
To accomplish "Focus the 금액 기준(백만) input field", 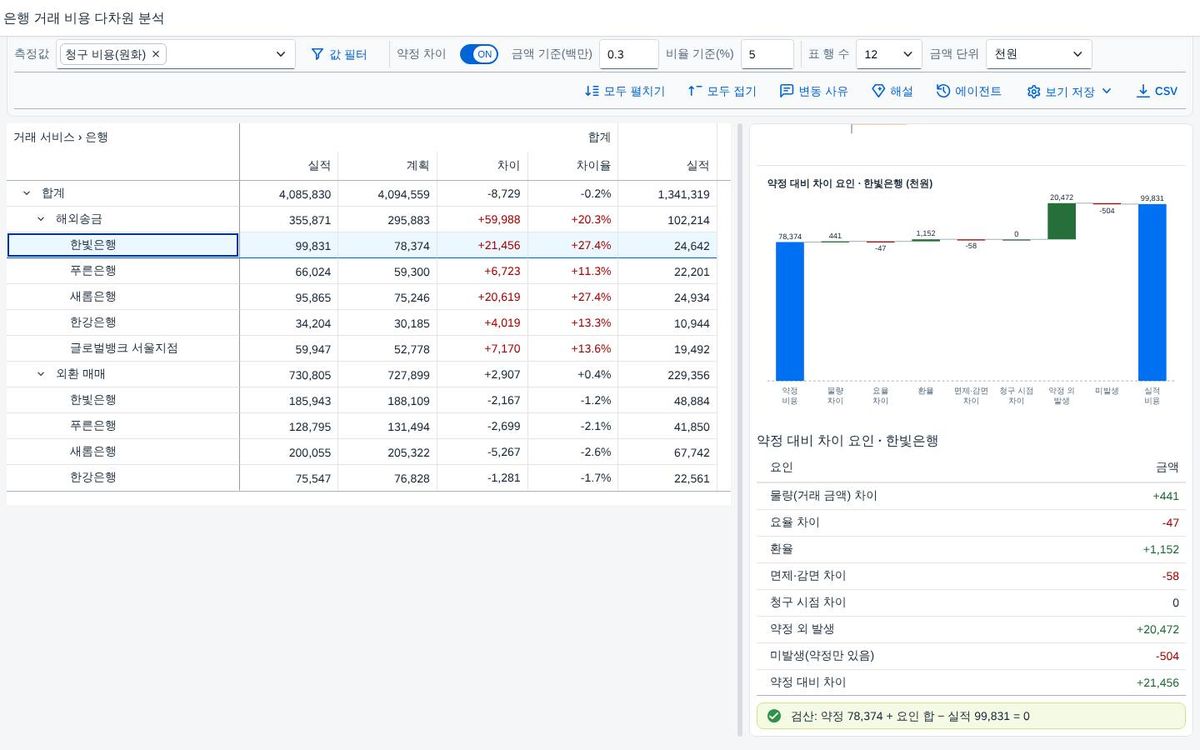I will [x=629, y=54].
